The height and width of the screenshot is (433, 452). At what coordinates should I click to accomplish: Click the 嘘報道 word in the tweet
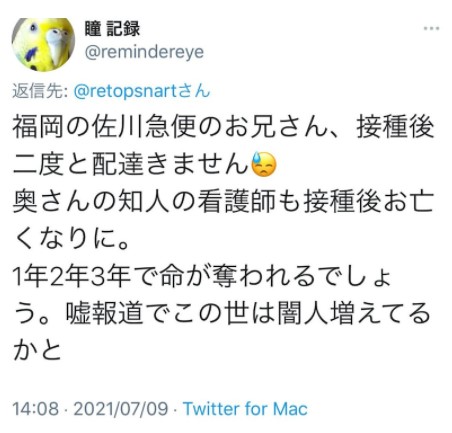(x=105, y=314)
